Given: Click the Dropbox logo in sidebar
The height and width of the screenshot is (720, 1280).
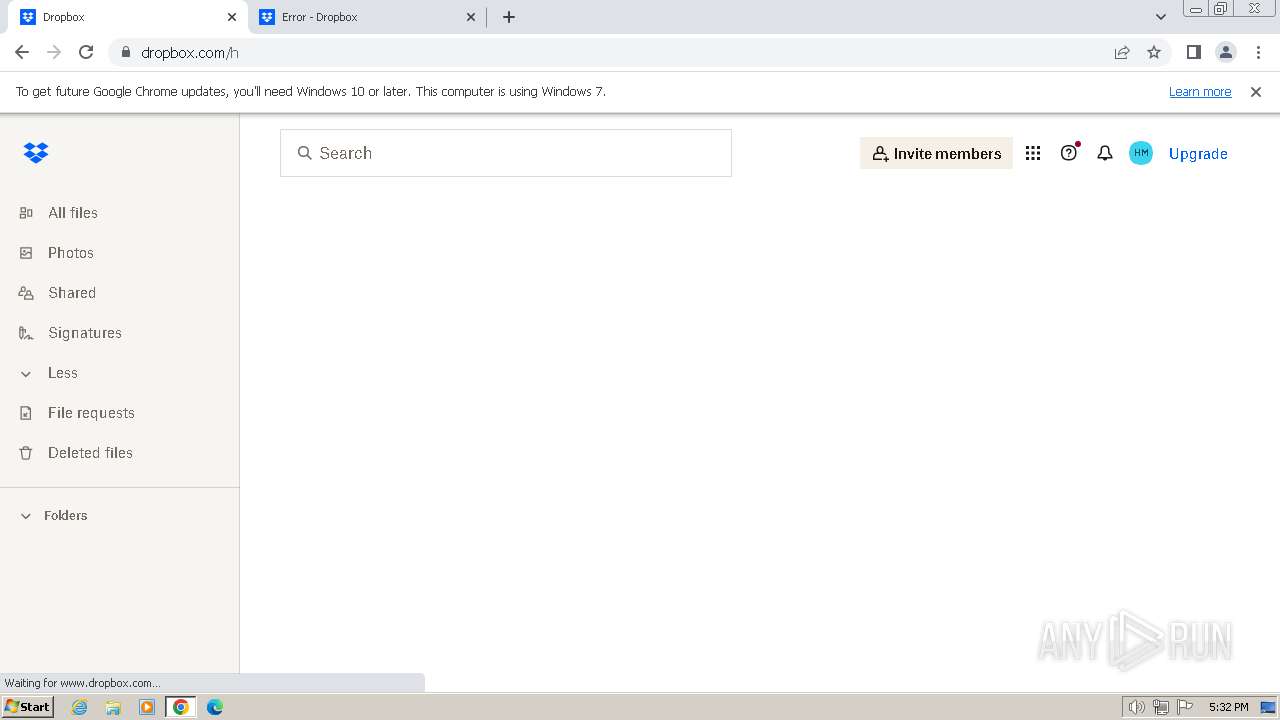Looking at the screenshot, I should [36, 153].
